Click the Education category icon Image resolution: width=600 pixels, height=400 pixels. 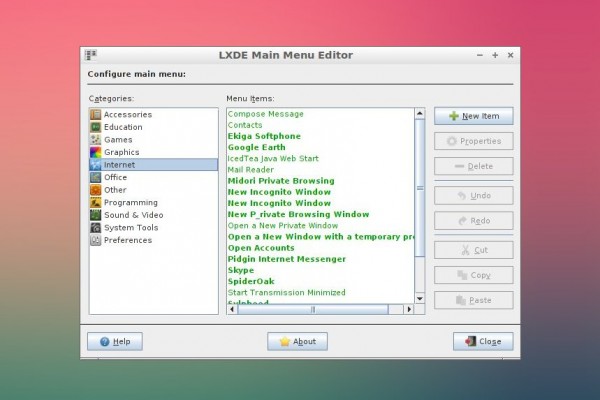click(x=96, y=127)
